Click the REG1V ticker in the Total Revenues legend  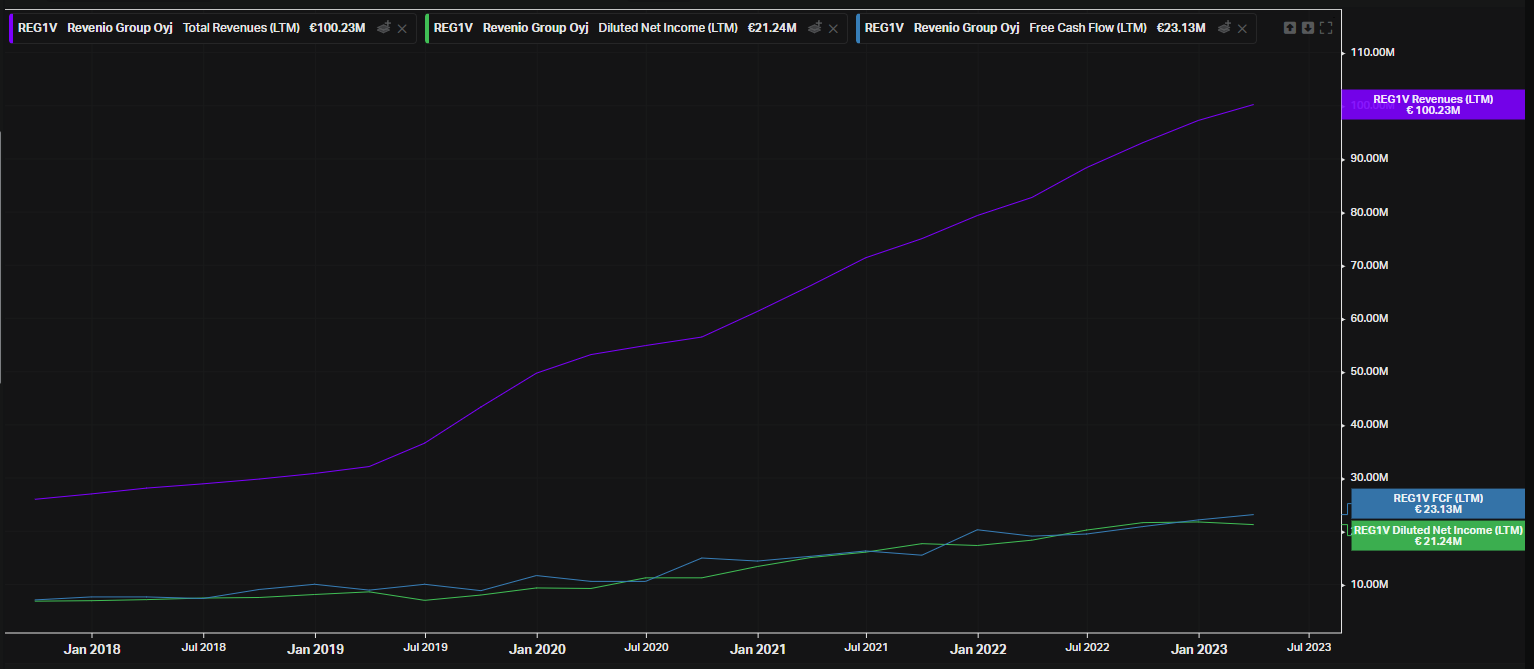38,28
